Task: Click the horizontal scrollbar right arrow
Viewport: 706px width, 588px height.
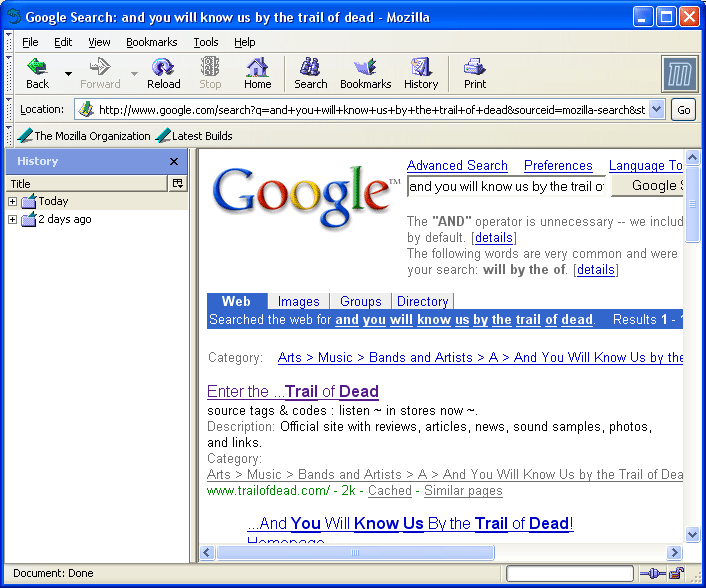Action: coord(674,552)
